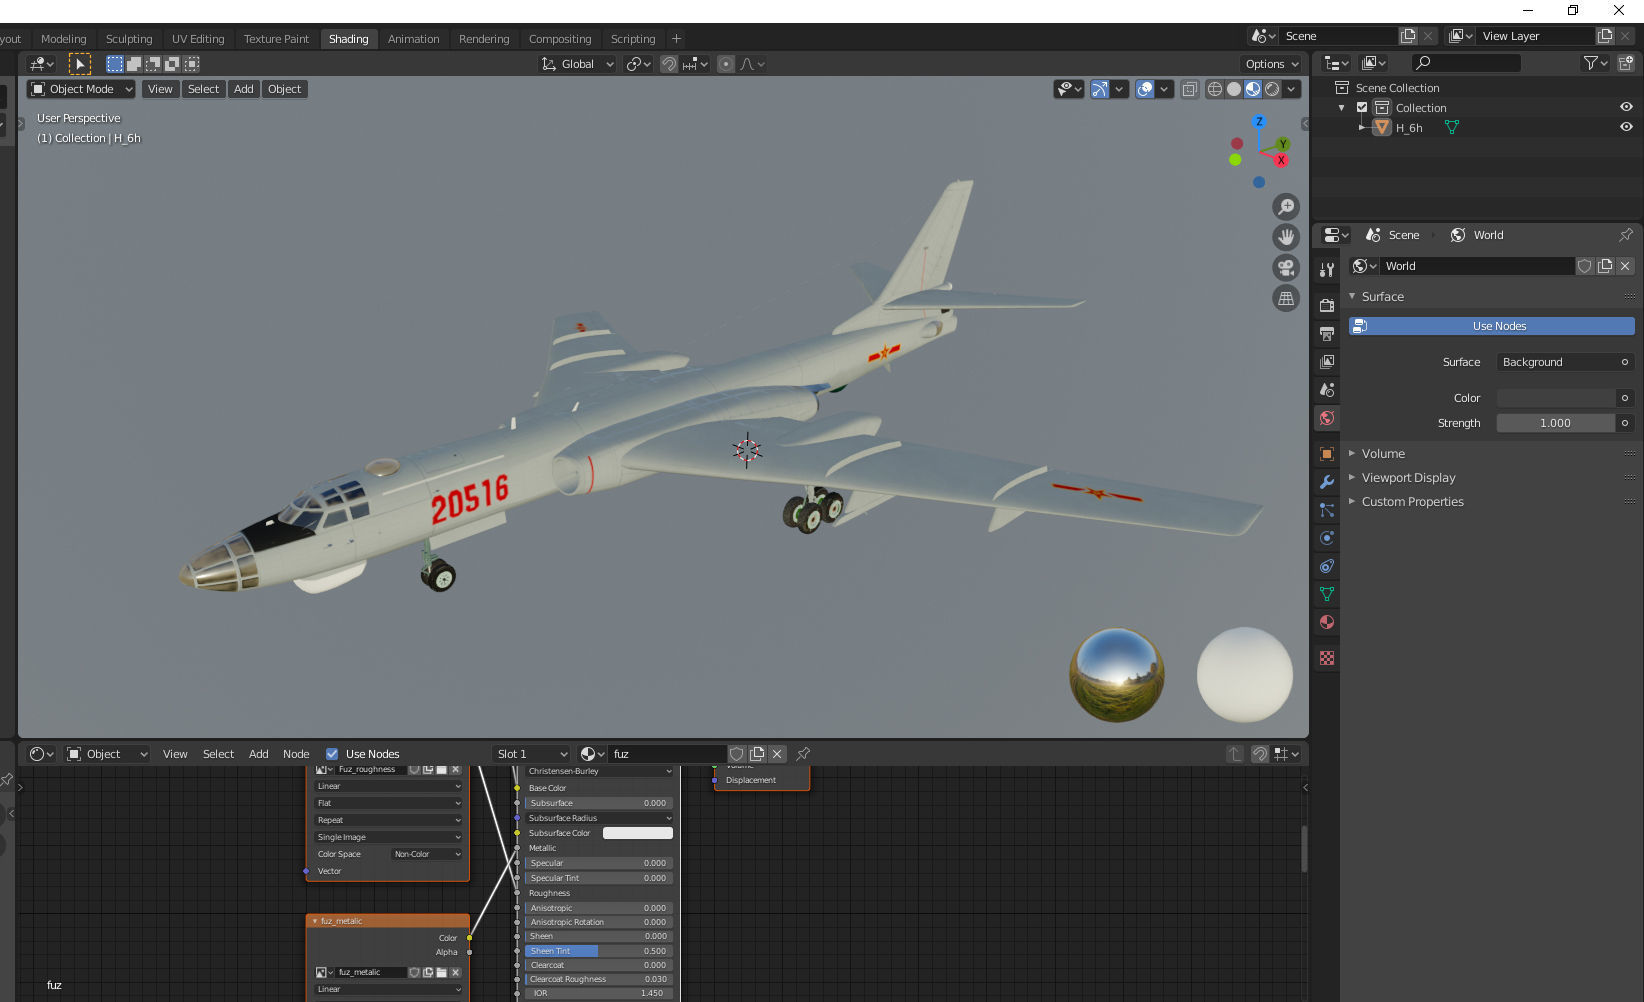Open Physics properties tab icon

[1327, 538]
